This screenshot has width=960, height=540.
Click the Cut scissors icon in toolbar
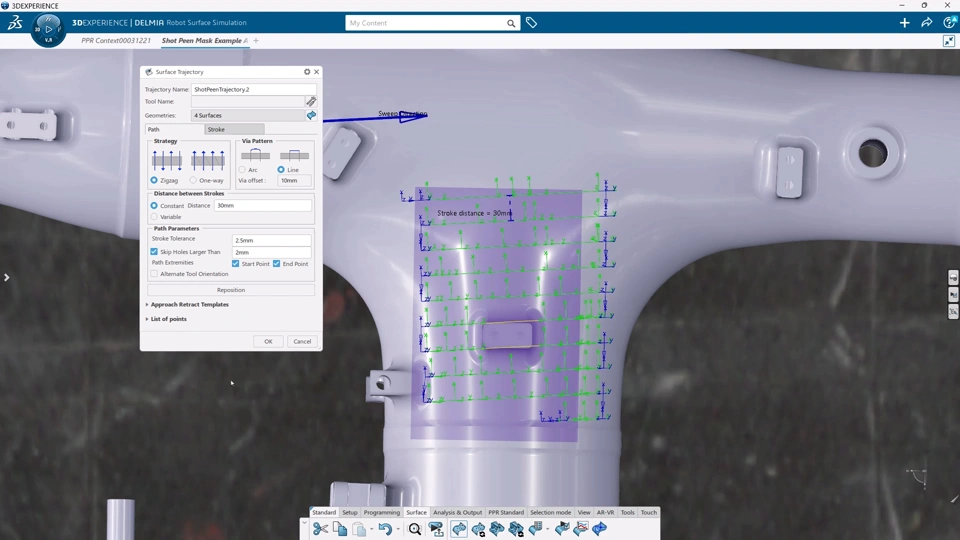(x=320, y=528)
